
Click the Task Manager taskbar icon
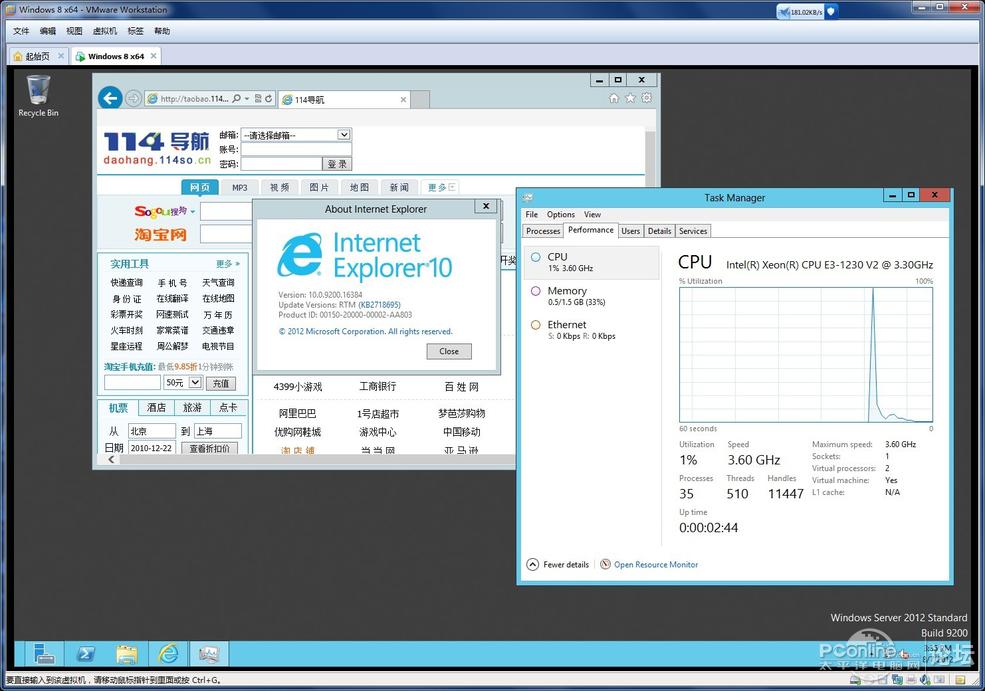(x=209, y=654)
